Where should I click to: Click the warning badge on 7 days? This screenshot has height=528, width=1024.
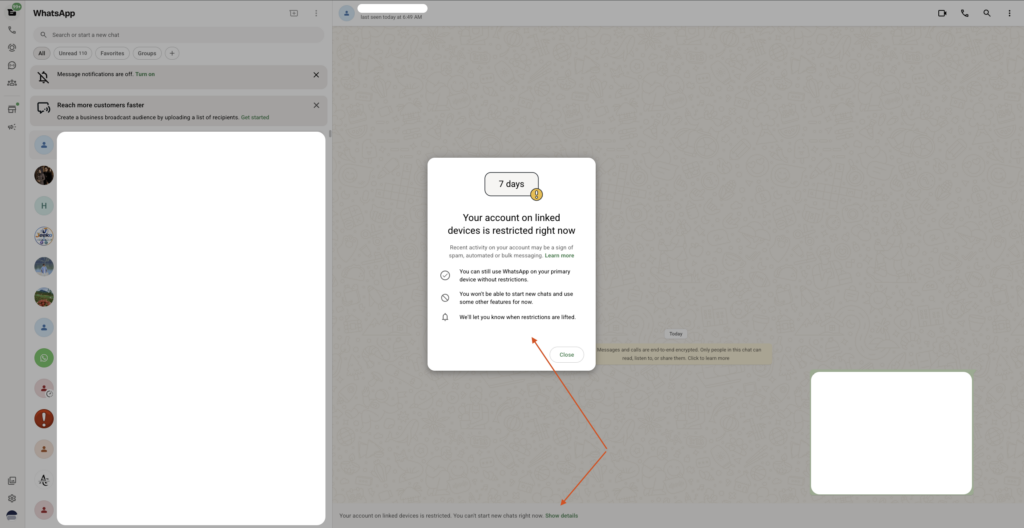click(536, 194)
